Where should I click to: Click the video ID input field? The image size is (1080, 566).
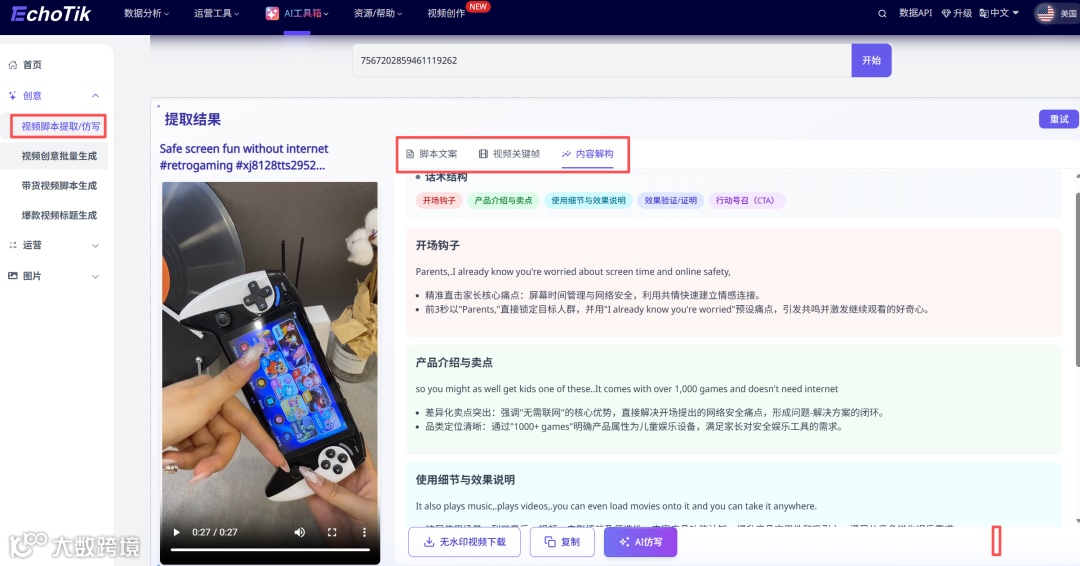pyautogui.click(x=602, y=61)
